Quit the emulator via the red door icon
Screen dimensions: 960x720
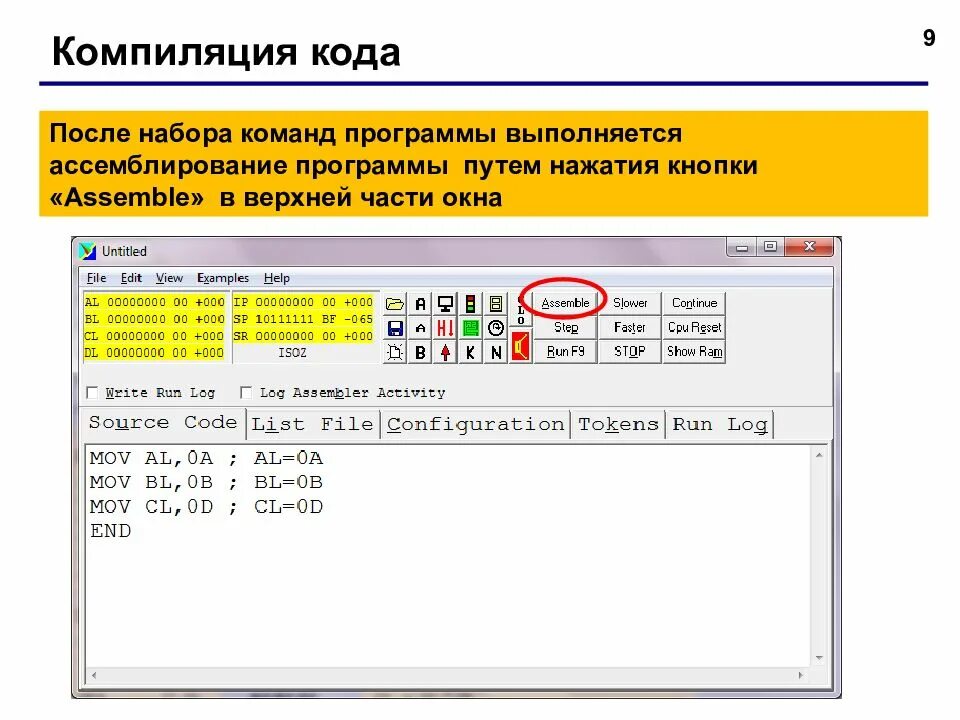(520, 348)
